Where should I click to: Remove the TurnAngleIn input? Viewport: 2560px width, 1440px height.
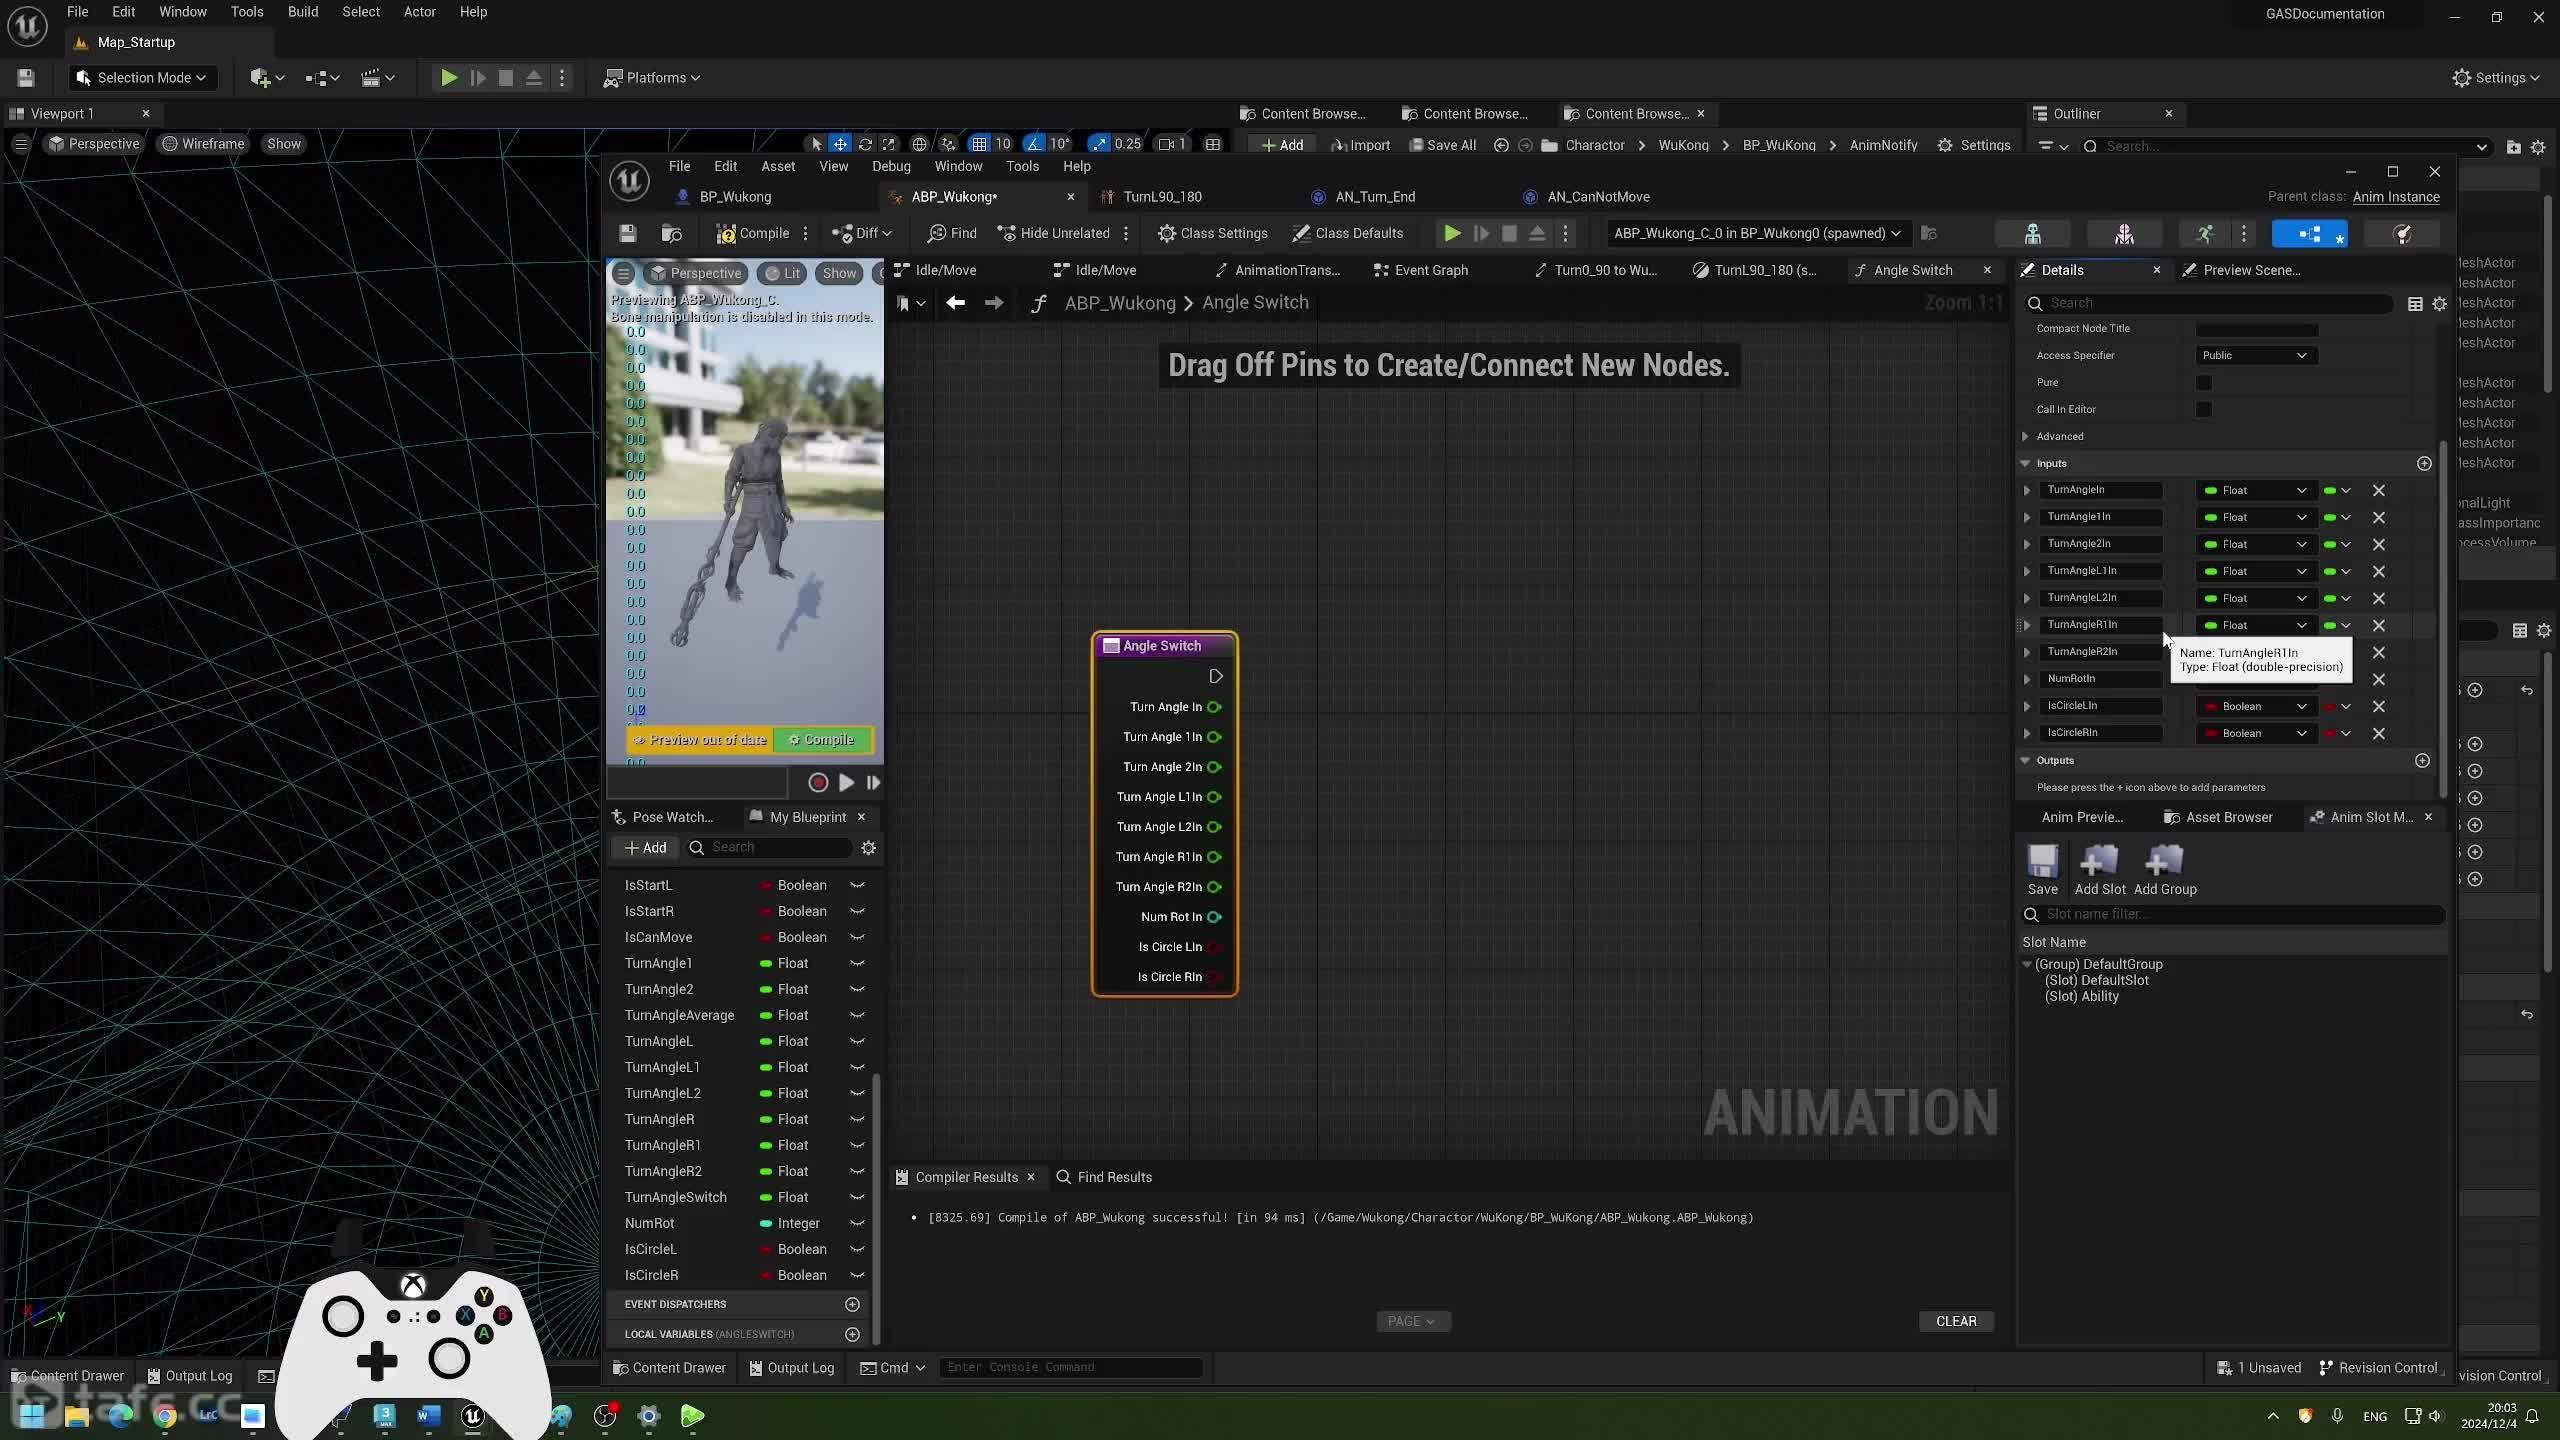pyautogui.click(x=2379, y=490)
